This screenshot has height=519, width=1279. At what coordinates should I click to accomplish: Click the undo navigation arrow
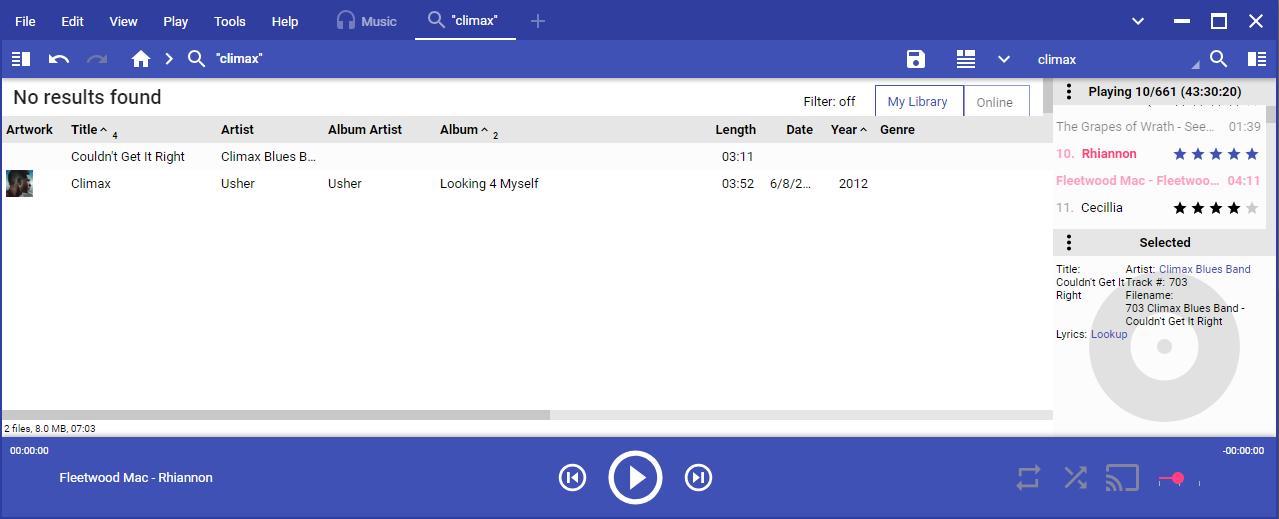[x=59, y=59]
